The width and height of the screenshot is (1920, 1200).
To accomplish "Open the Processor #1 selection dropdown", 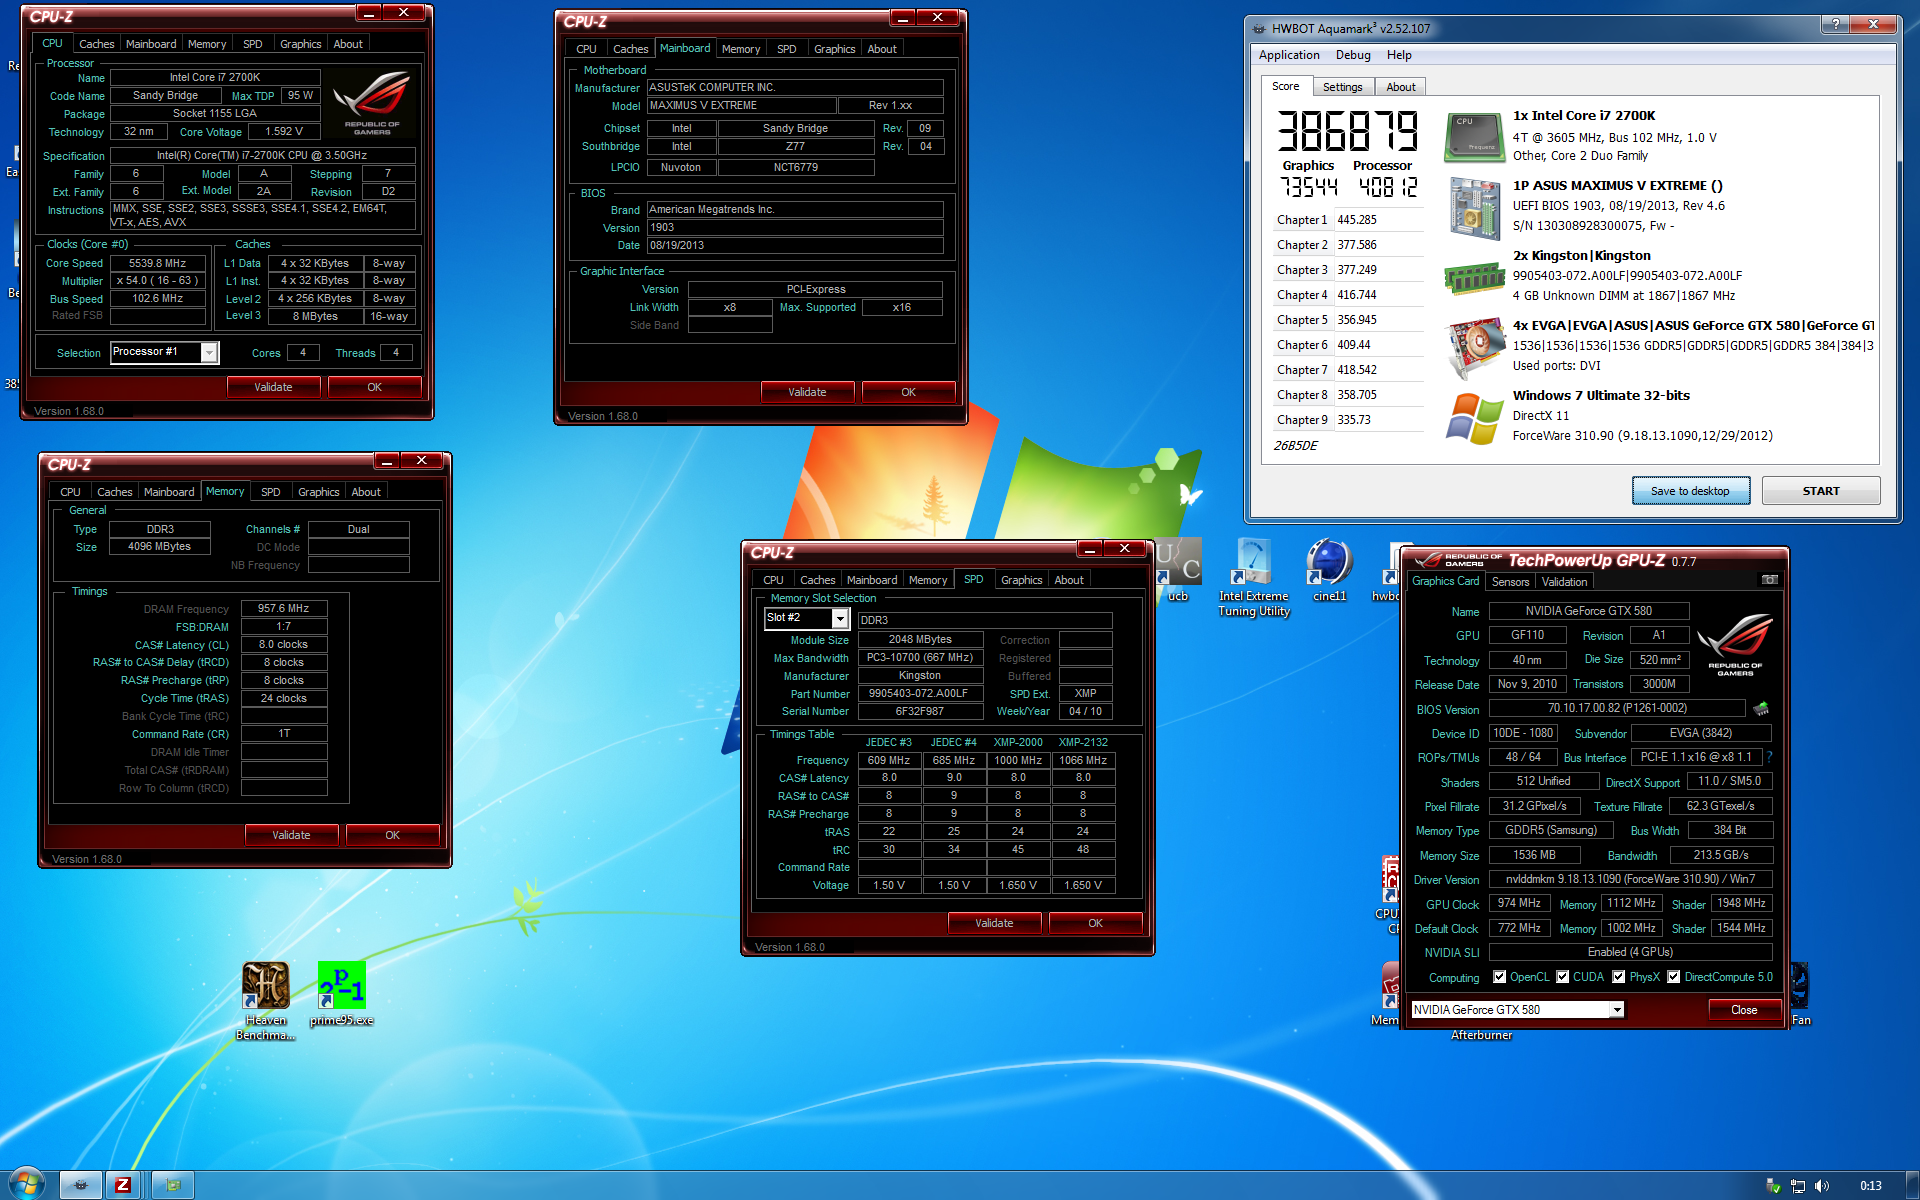I will click(209, 352).
